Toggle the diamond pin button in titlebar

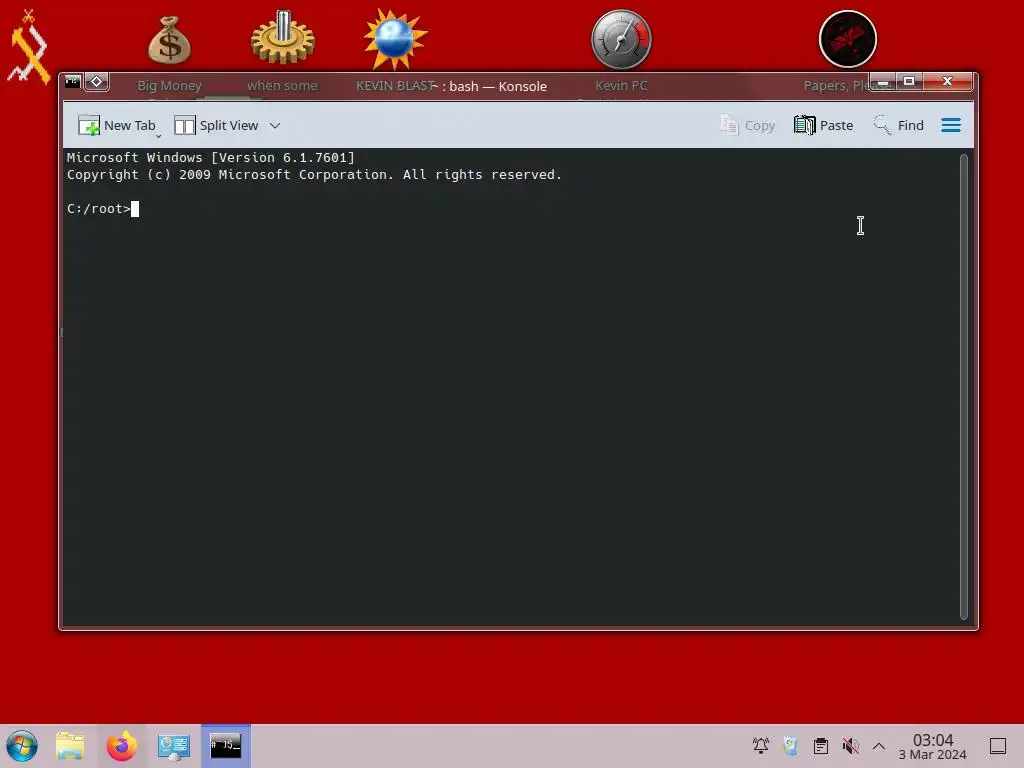tap(97, 82)
